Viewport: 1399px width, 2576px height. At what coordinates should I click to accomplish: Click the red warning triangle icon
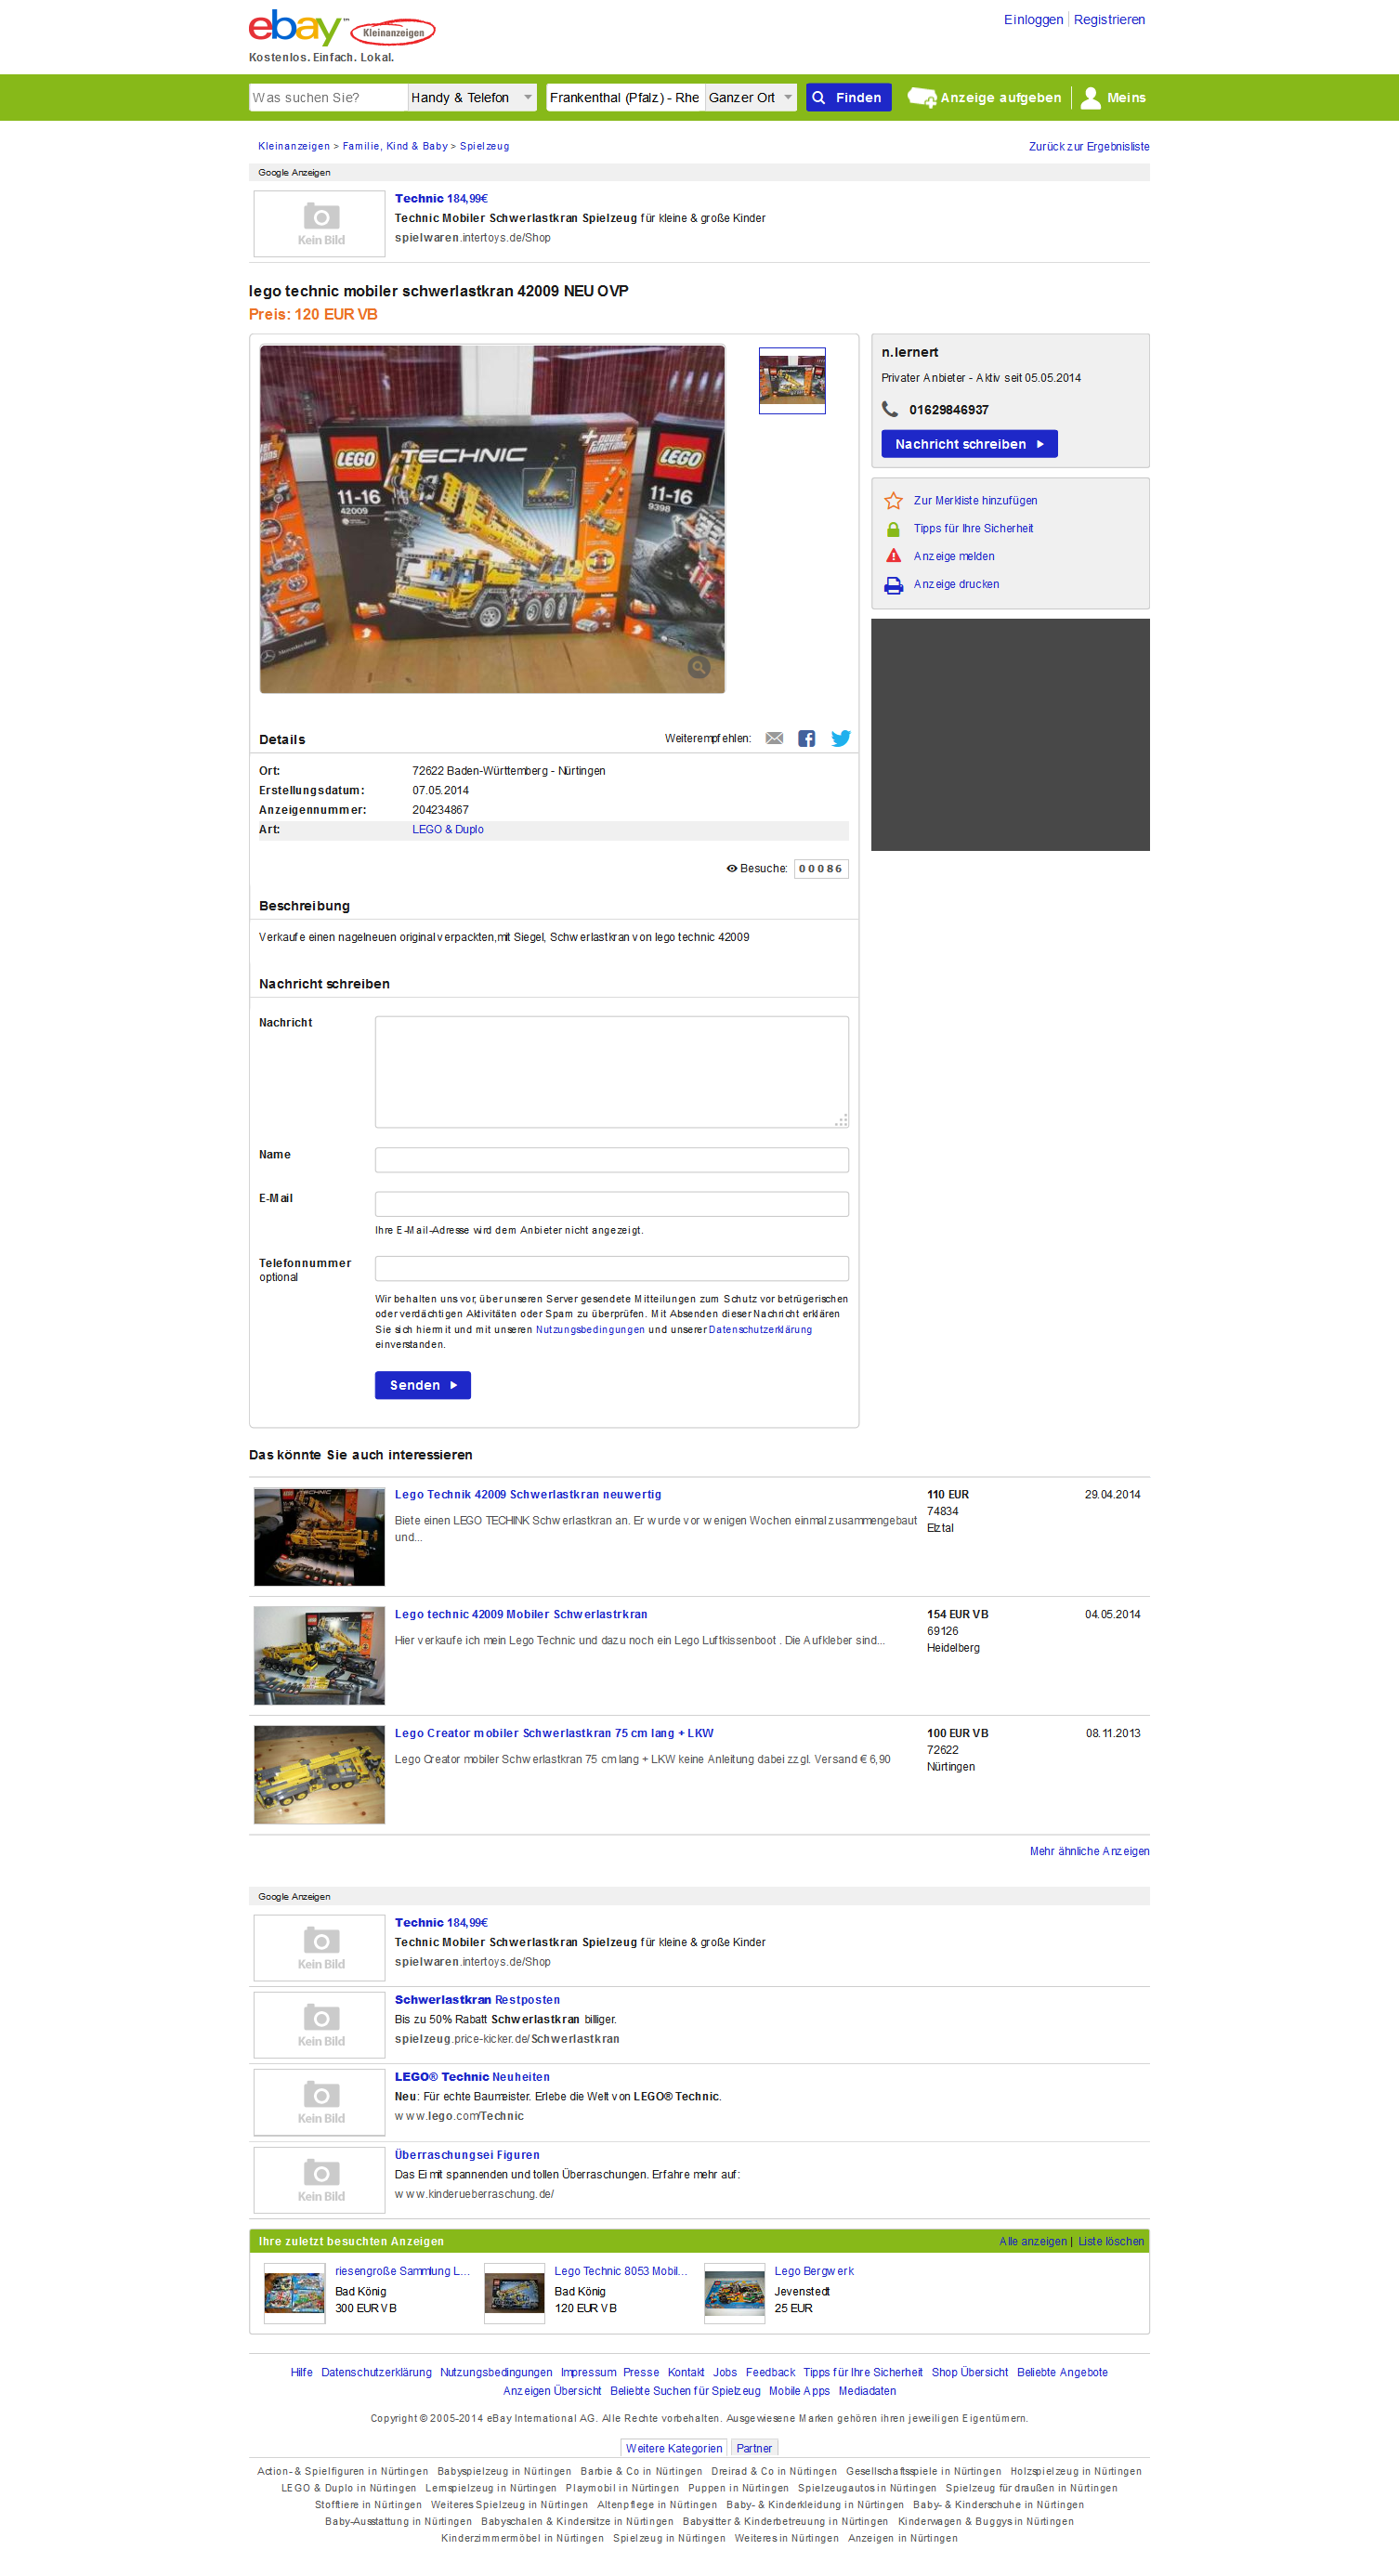(x=893, y=556)
